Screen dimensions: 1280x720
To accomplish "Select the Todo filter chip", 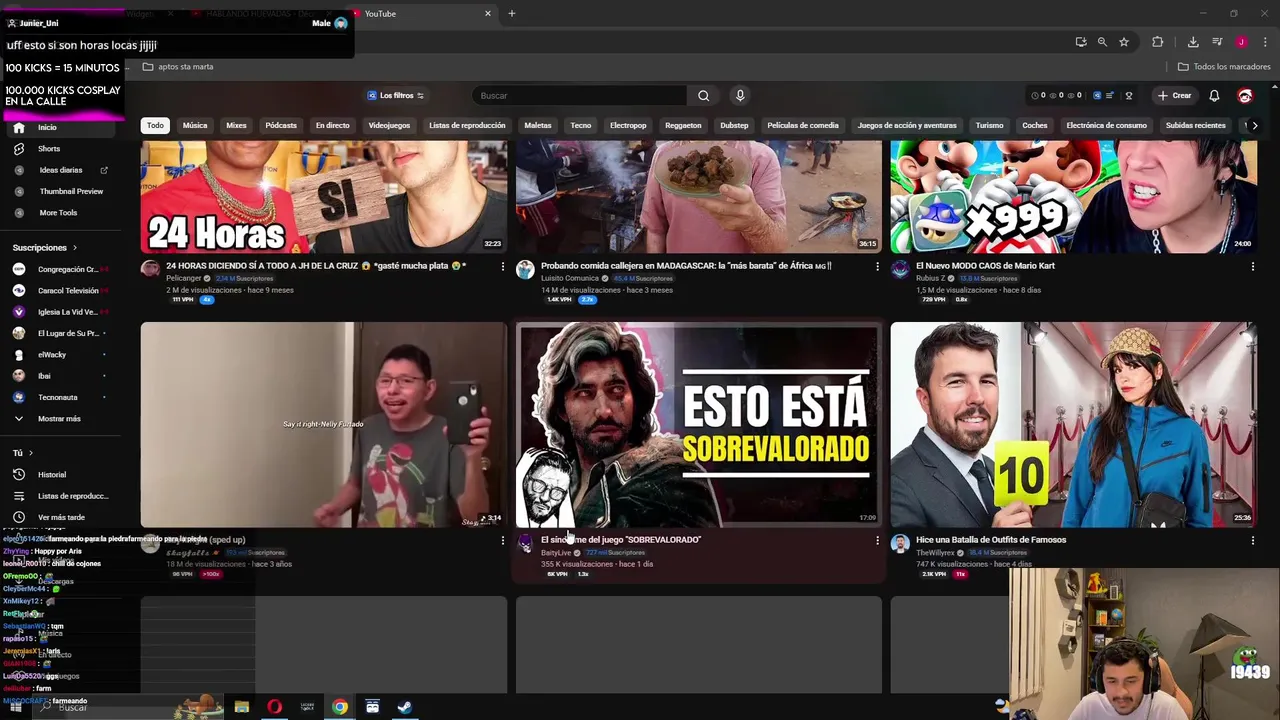I will tap(155, 126).
